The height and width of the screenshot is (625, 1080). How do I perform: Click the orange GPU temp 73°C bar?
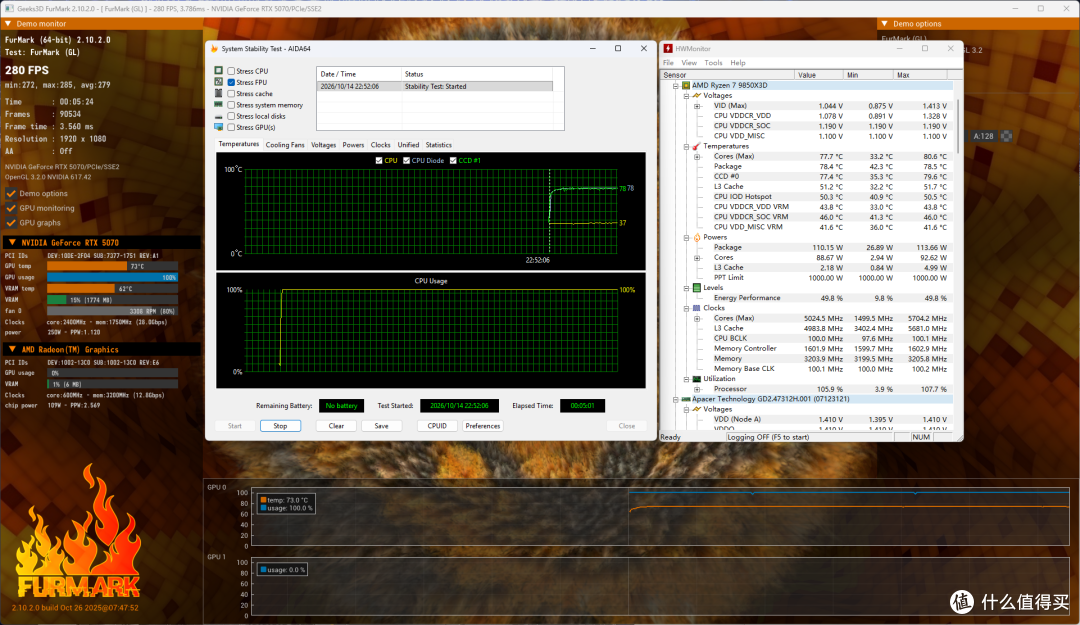(x=87, y=266)
